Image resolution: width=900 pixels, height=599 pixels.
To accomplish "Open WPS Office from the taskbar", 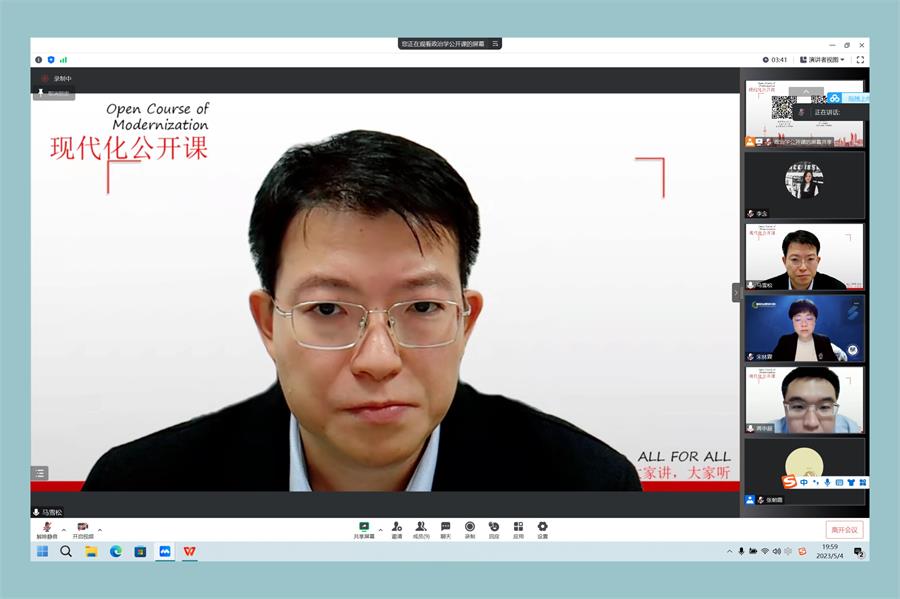I will (x=189, y=551).
